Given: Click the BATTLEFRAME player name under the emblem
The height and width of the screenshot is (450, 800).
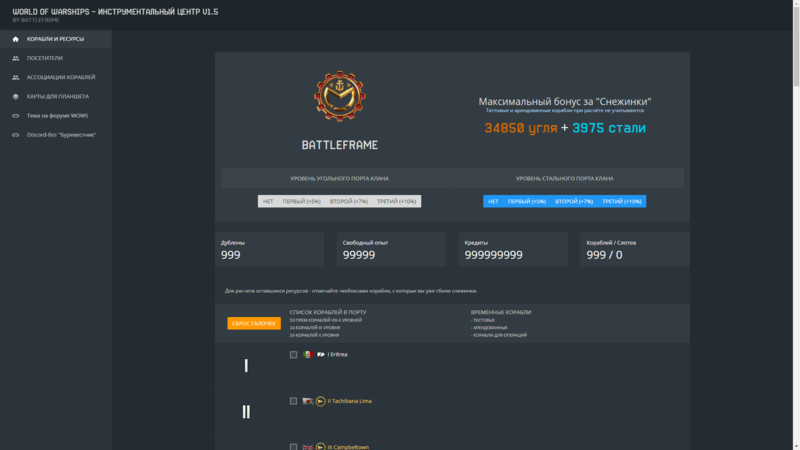Looking at the screenshot, I should 340,145.
